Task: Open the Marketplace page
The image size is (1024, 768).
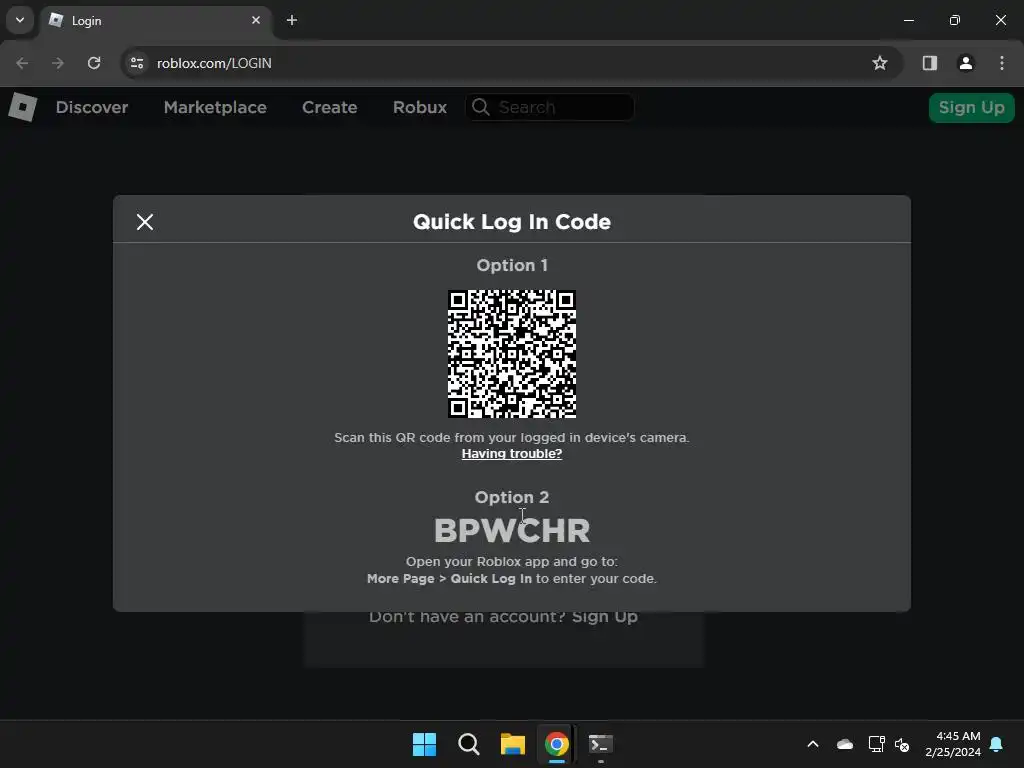Action: pos(215,107)
